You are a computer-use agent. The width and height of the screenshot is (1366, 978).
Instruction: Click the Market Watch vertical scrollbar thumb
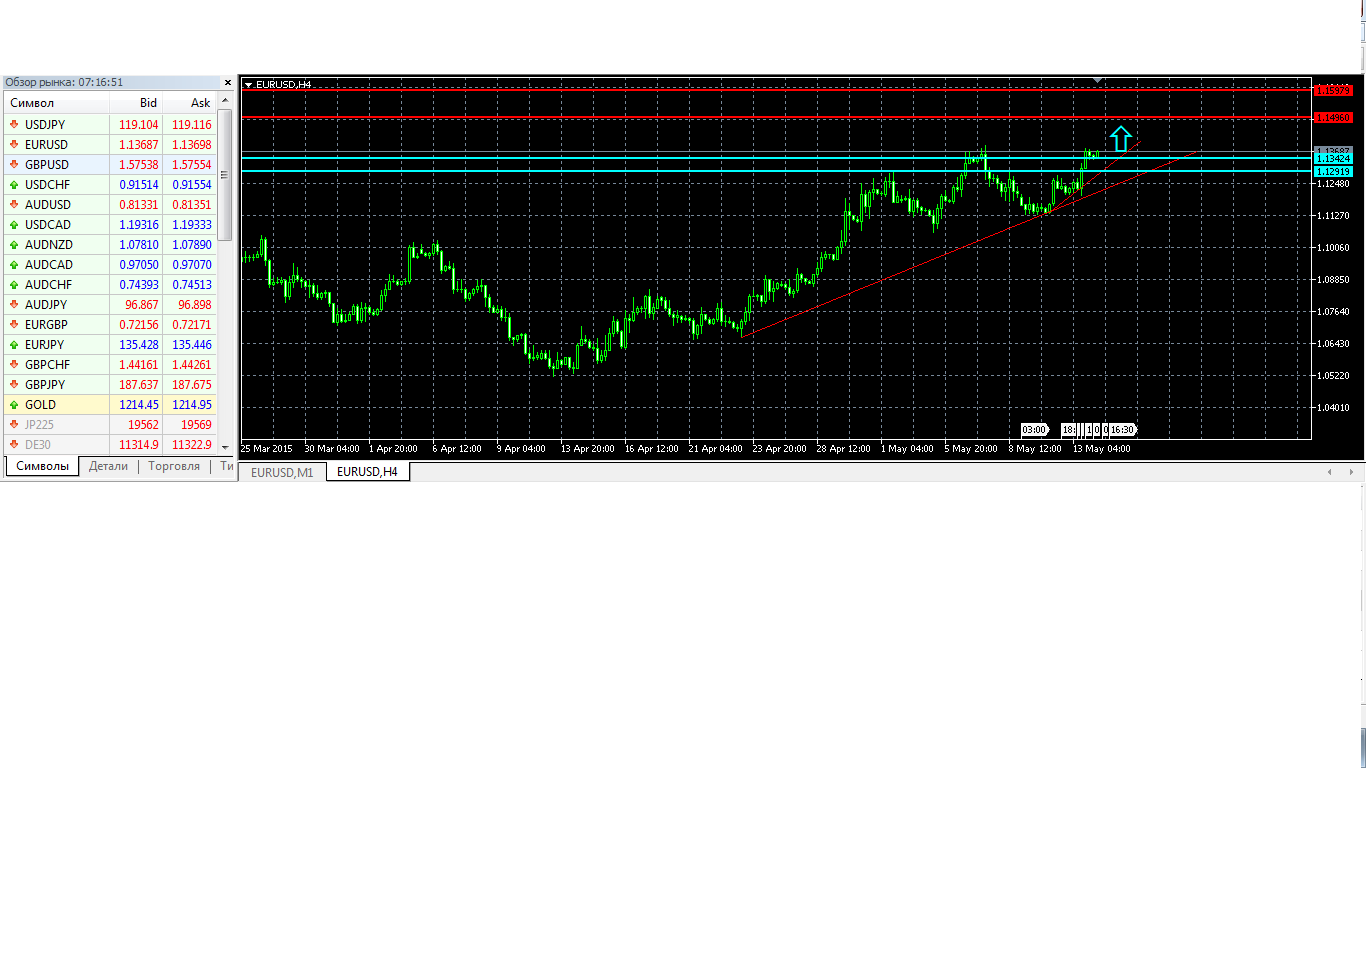point(225,175)
